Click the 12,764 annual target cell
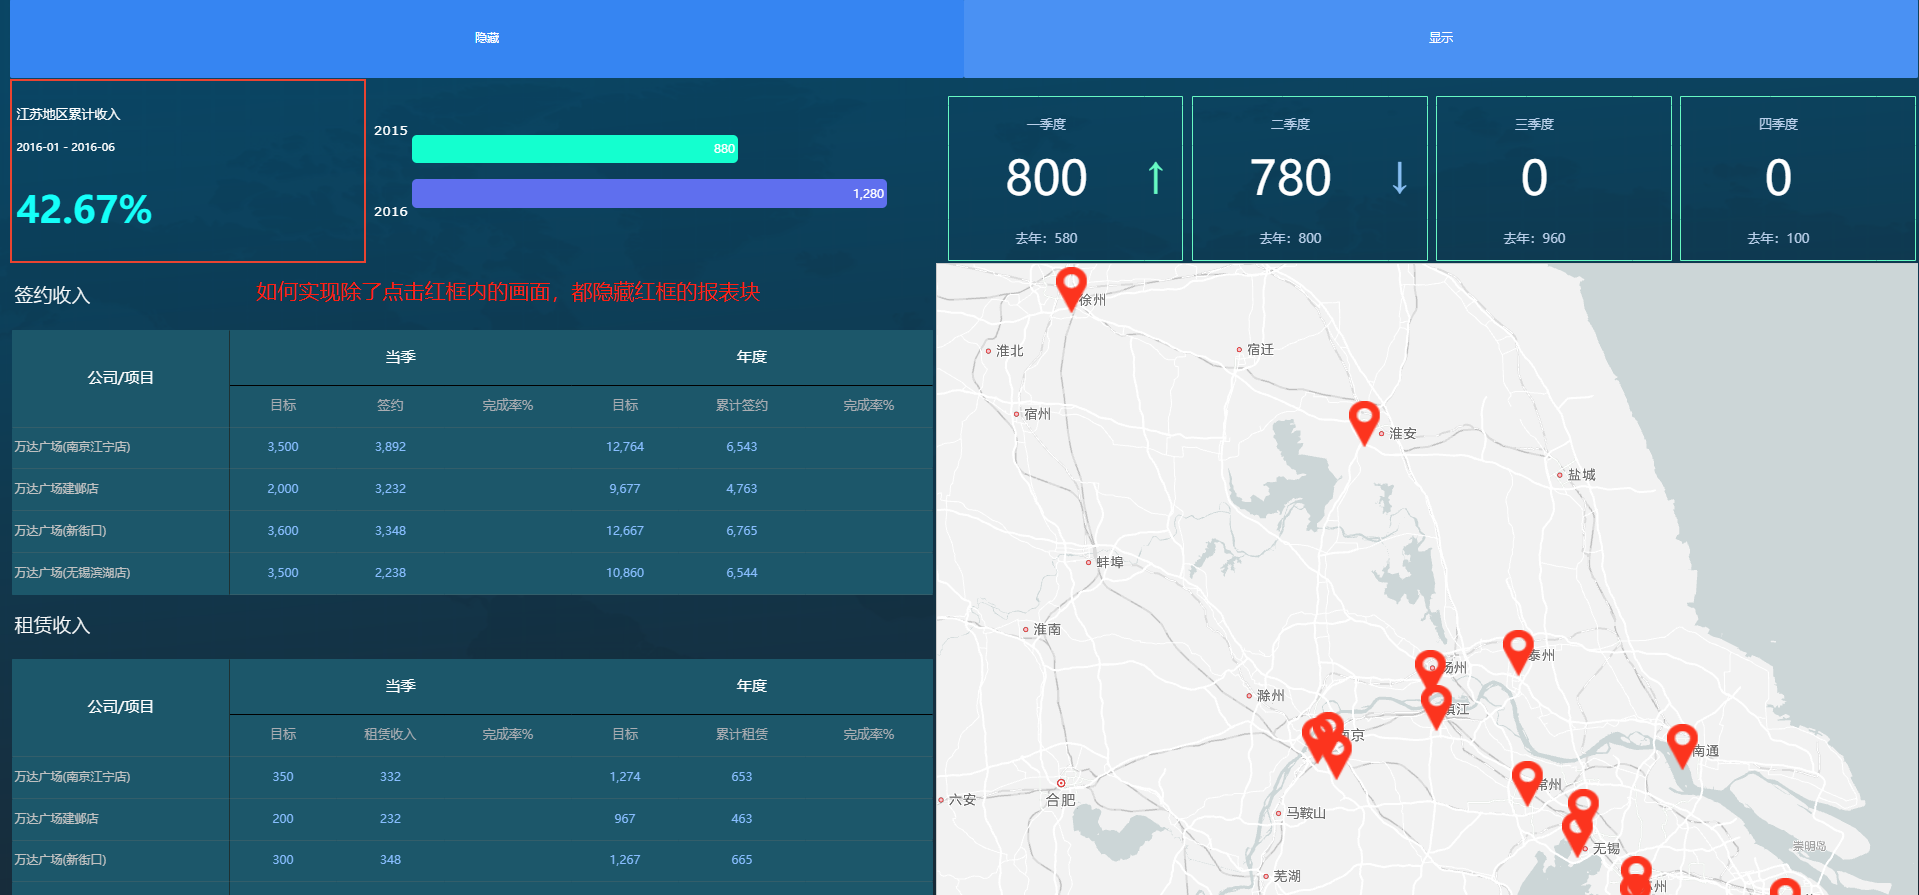The width and height of the screenshot is (1919, 895). pyautogui.click(x=625, y=447)
